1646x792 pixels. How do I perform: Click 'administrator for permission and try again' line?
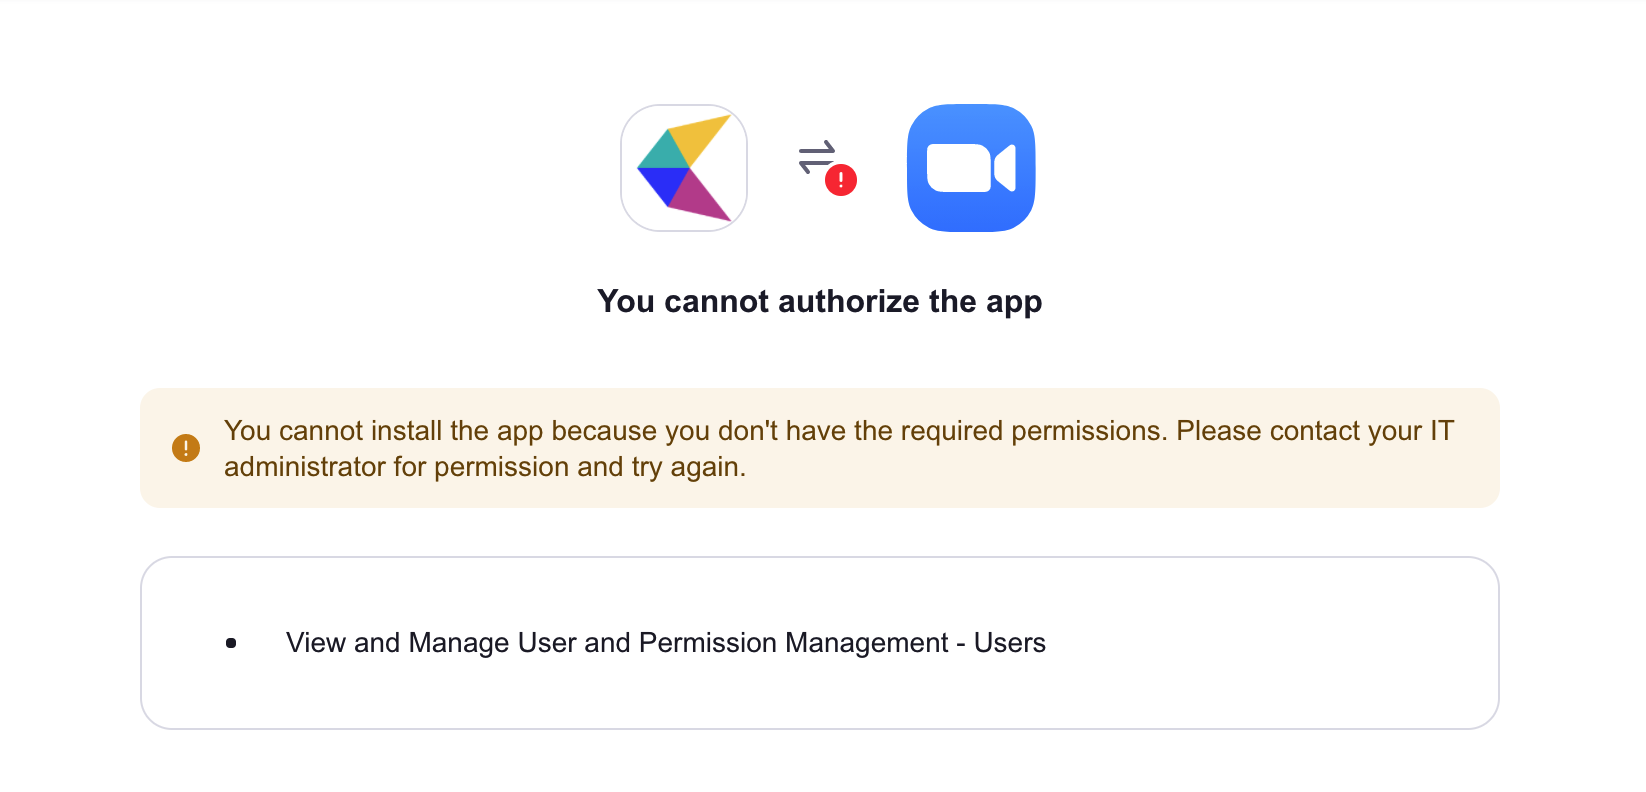point(485,467)
